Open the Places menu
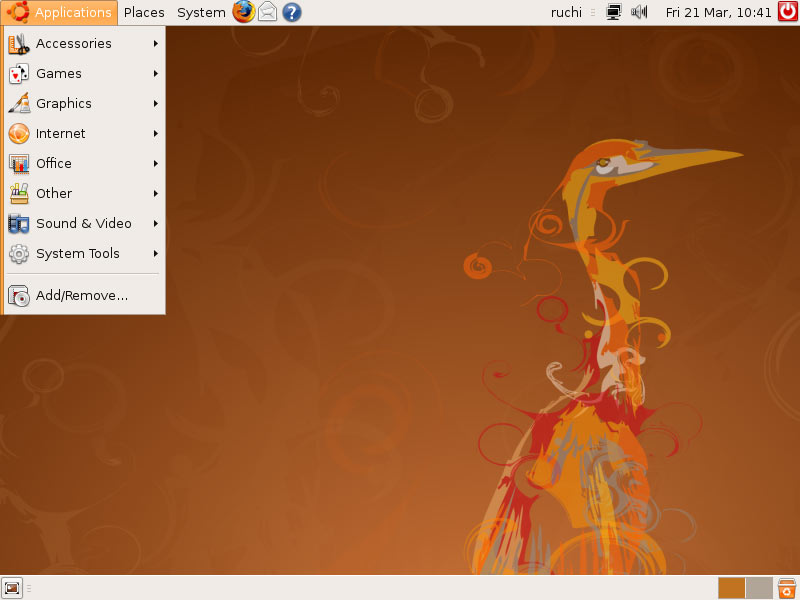Viewport: 800px width, 600px height. coord(144,12)
